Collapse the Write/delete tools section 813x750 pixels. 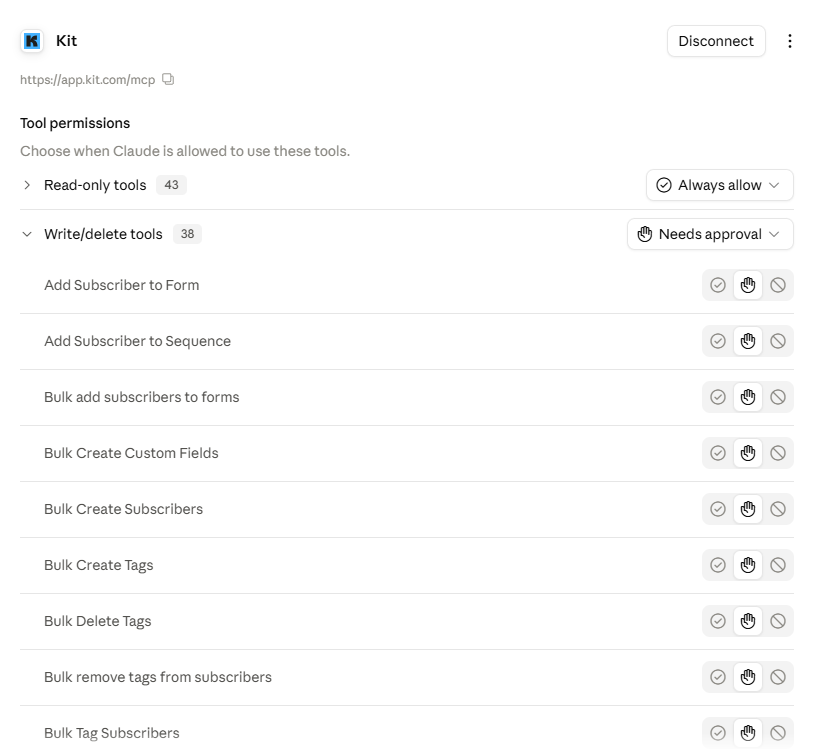click(27, 234)
